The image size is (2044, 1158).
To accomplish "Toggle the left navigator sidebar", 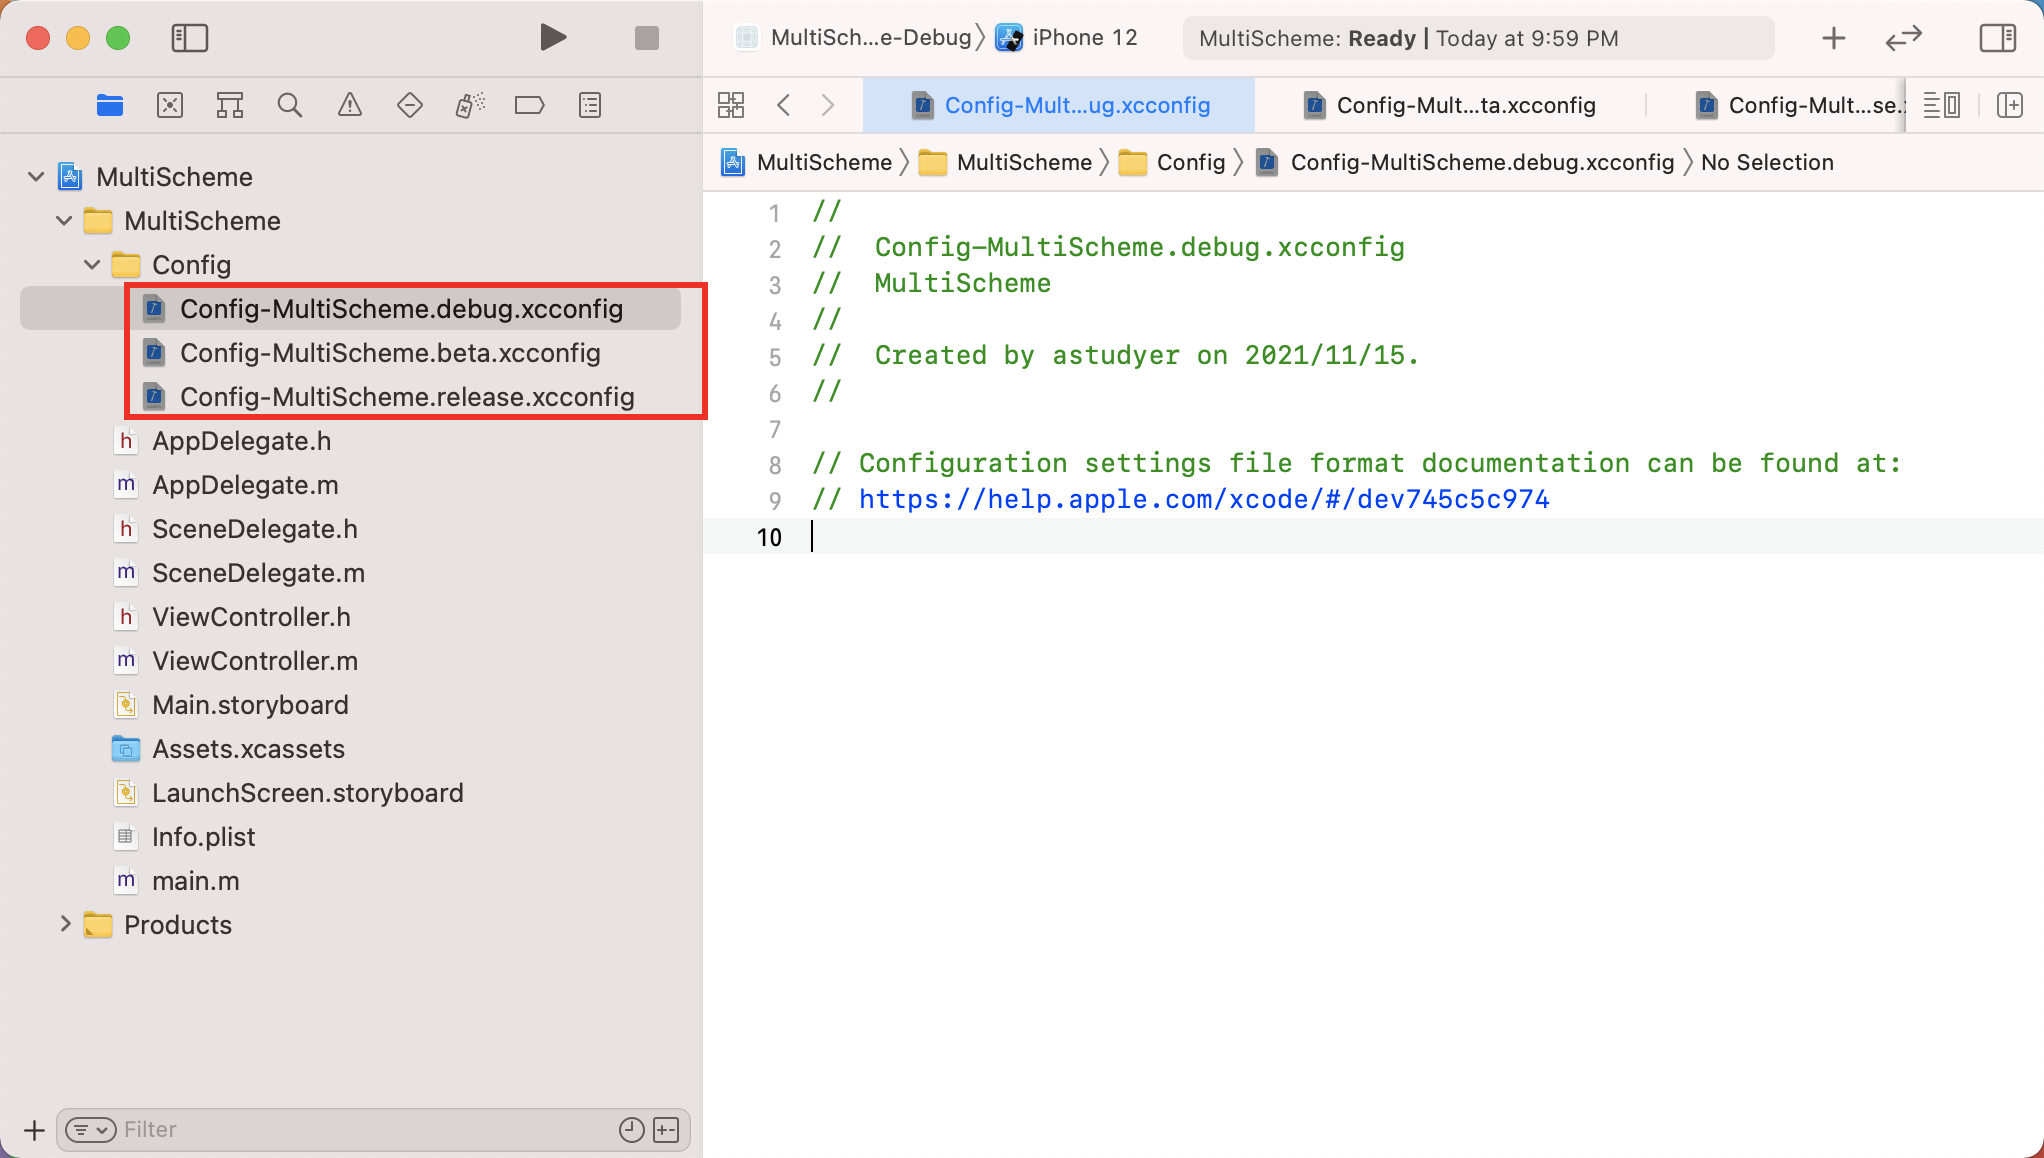I will tap(189, 38).
